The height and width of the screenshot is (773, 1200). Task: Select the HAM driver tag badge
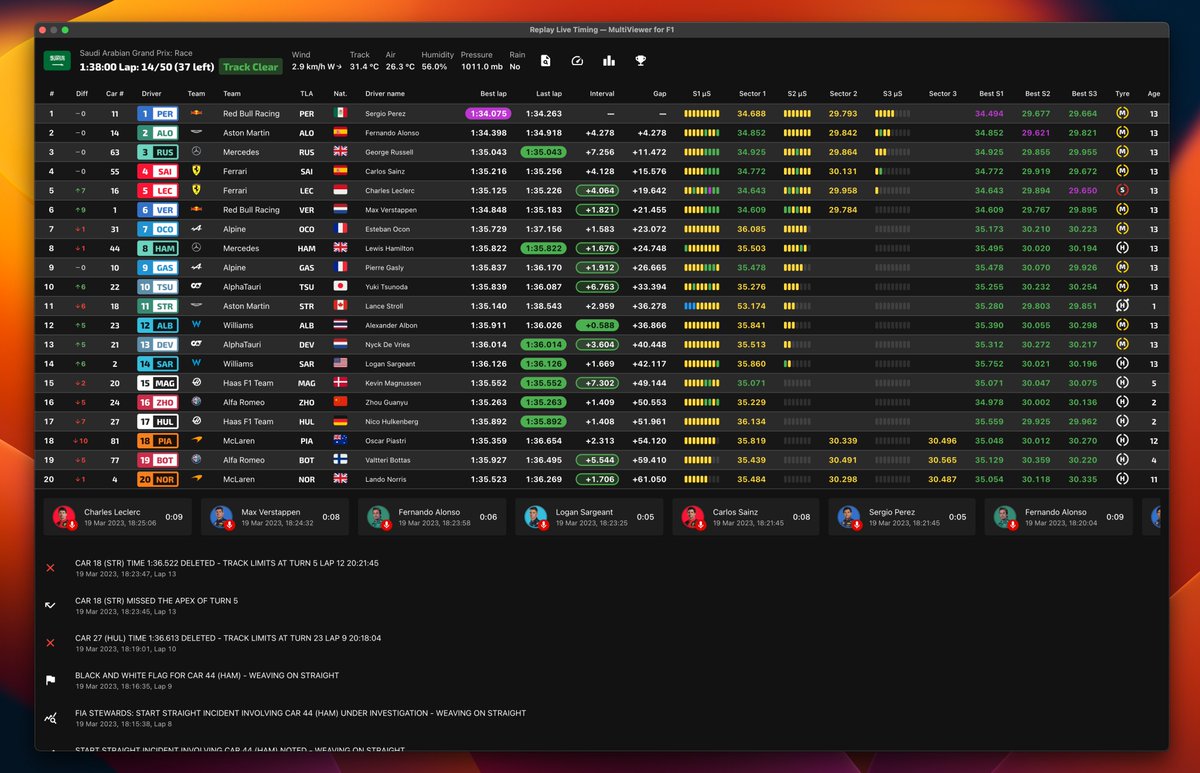[157, 248]
